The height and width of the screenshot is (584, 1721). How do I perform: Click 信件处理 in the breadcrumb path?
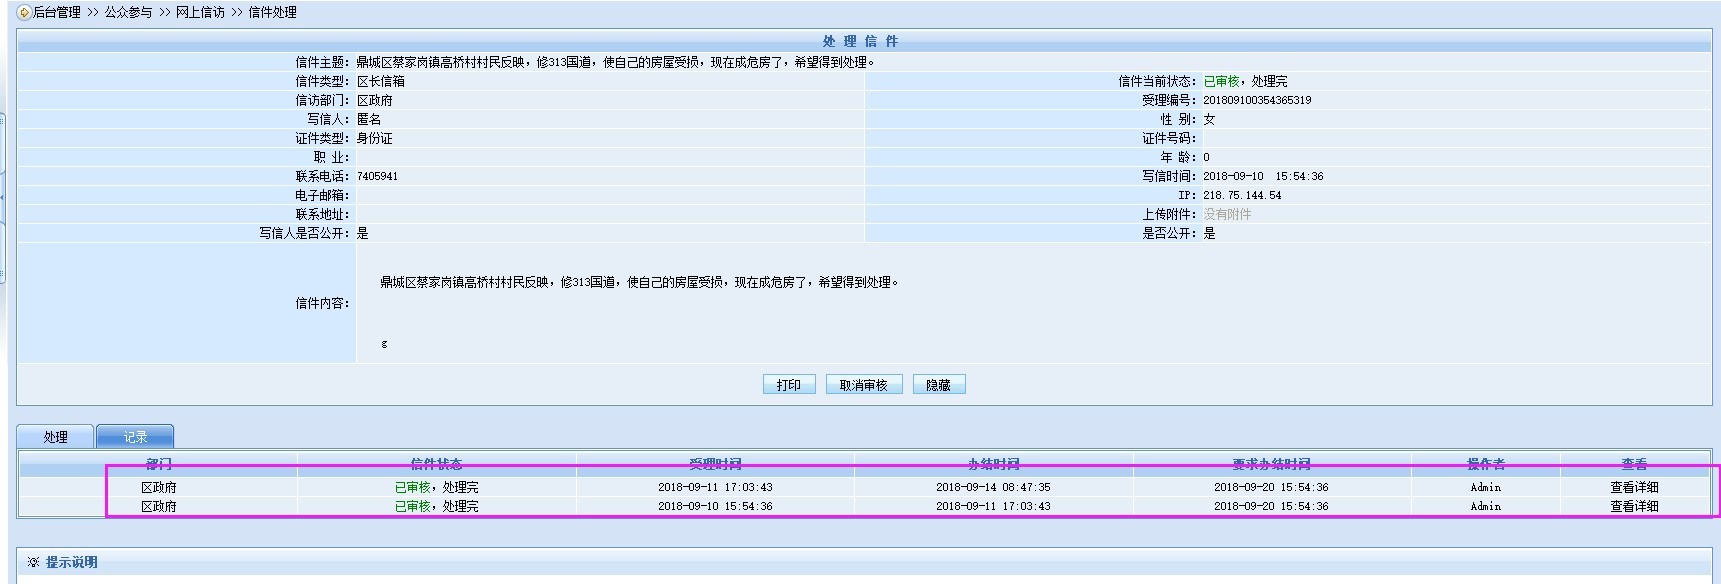(272, 13)
